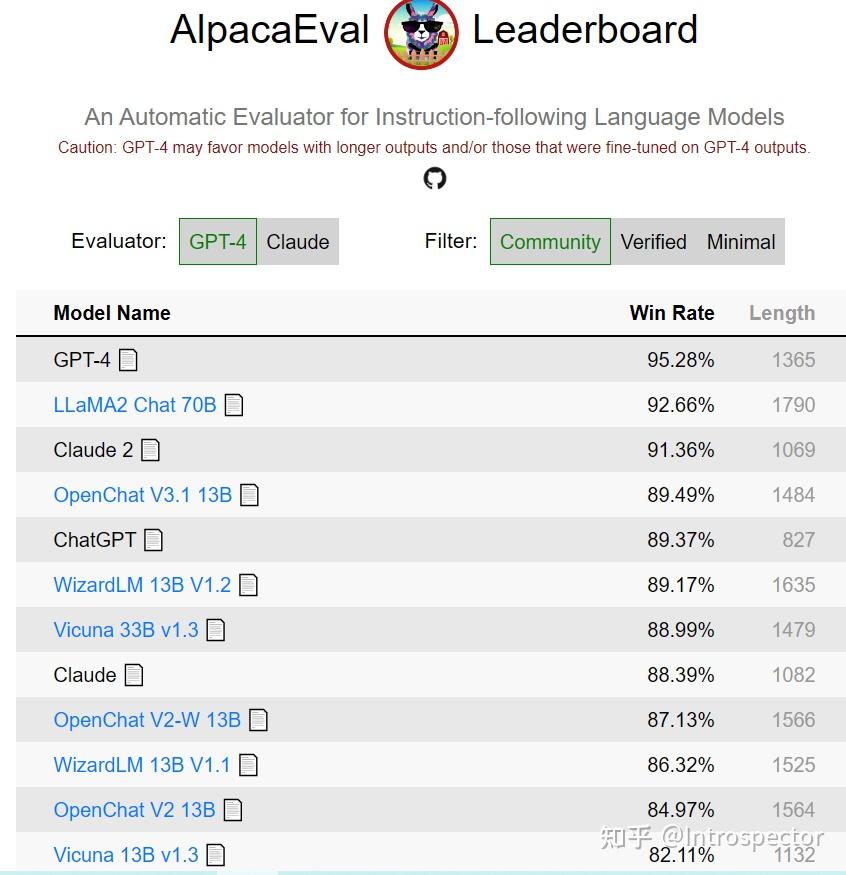Switch evaluator to Claude
Image resolution: width=846 pixels, height=875 pixels.
[x=298, y=242]
